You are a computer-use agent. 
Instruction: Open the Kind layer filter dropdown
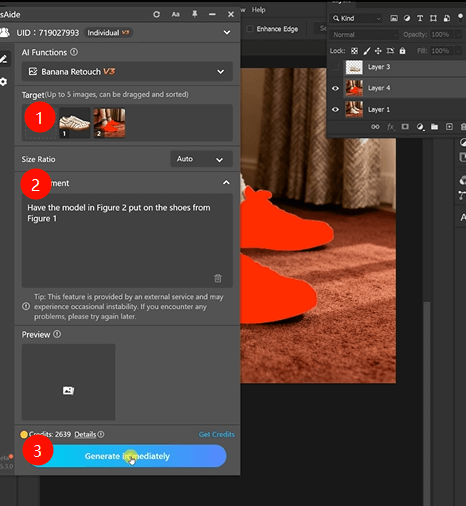pos(356,18)
